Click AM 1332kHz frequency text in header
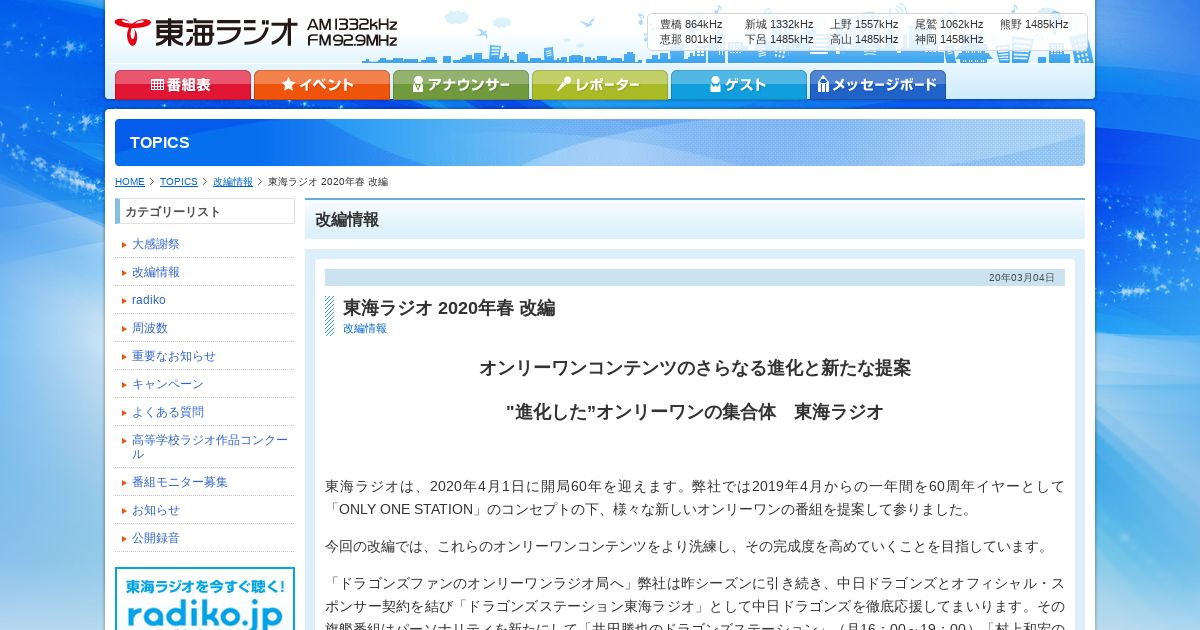This screenshot has width=1200, height=630. 352,24
